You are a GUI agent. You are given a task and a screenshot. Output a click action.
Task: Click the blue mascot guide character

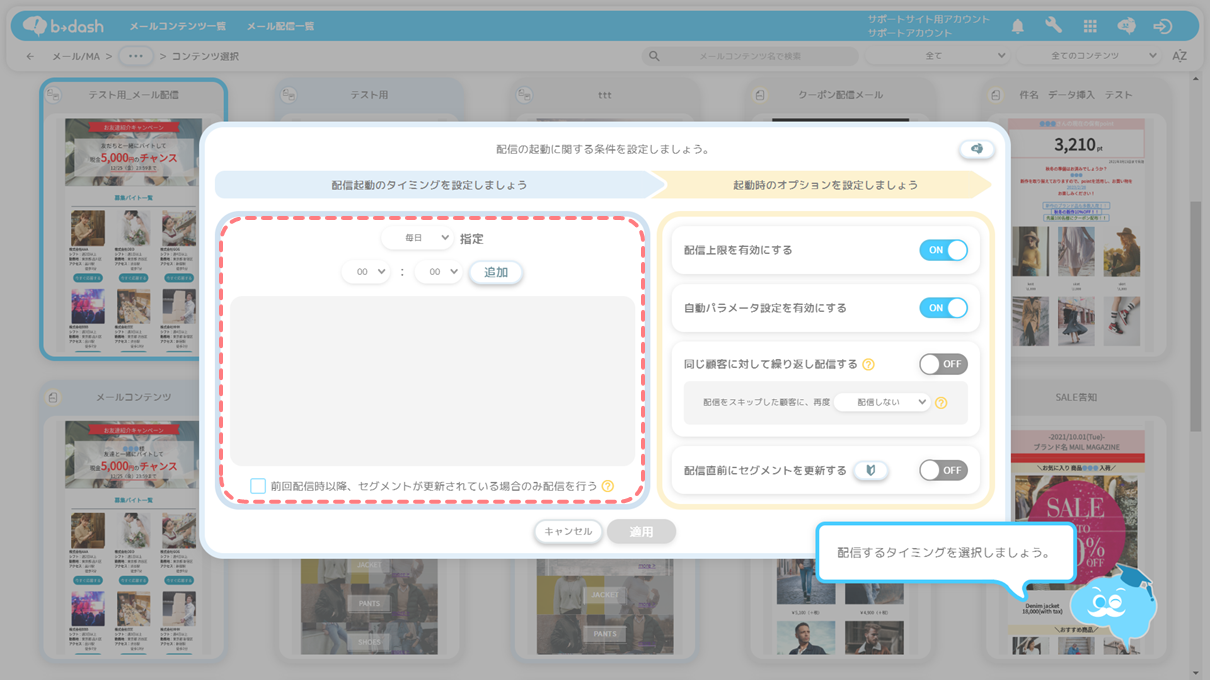point(1112,605)
